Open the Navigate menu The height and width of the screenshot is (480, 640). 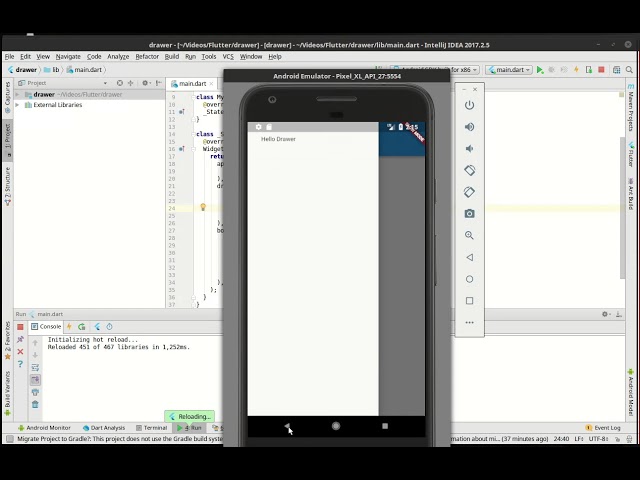click(x=68, y=57)
